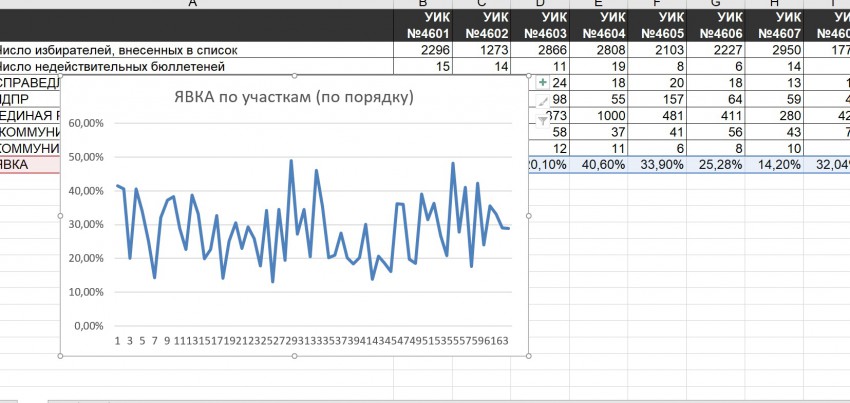Open the Chart Filters funnel button
This screenshot has height=403, width=850.
tap(543, 120)
